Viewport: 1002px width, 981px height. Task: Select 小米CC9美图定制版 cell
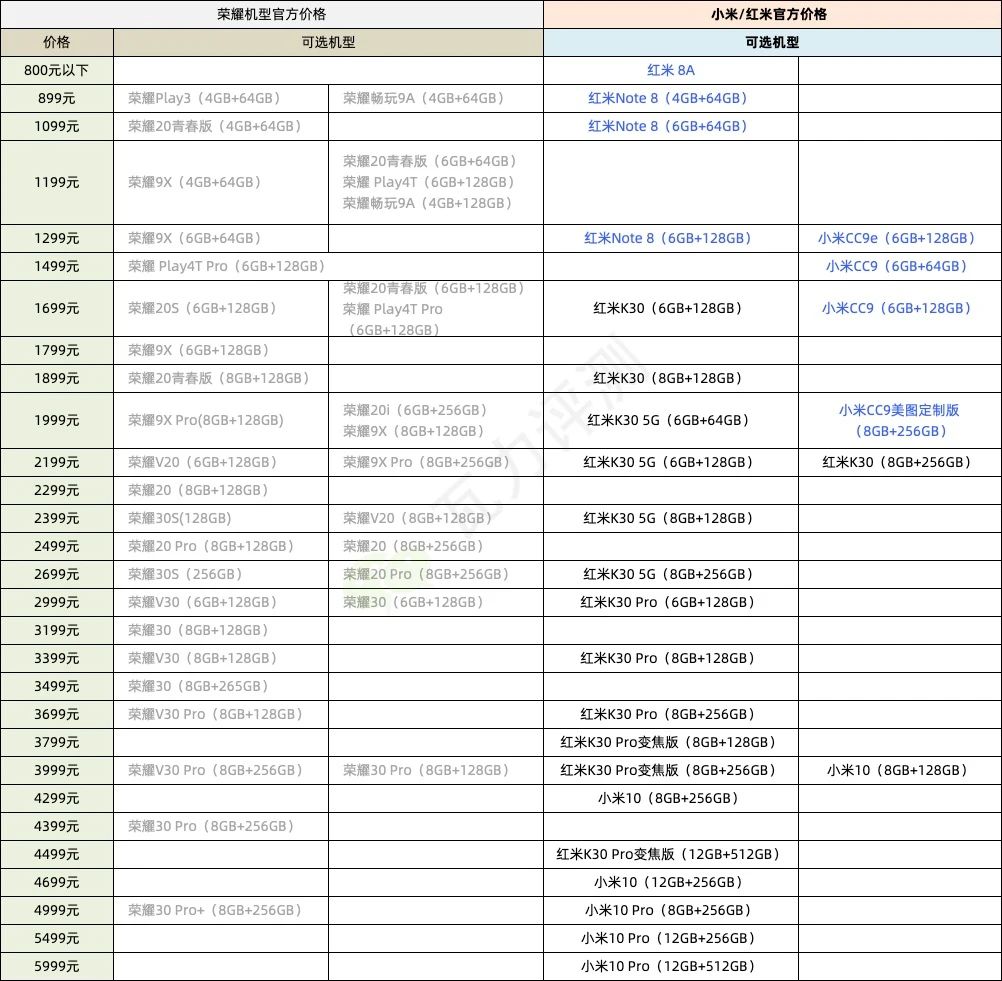pos(900,421)
